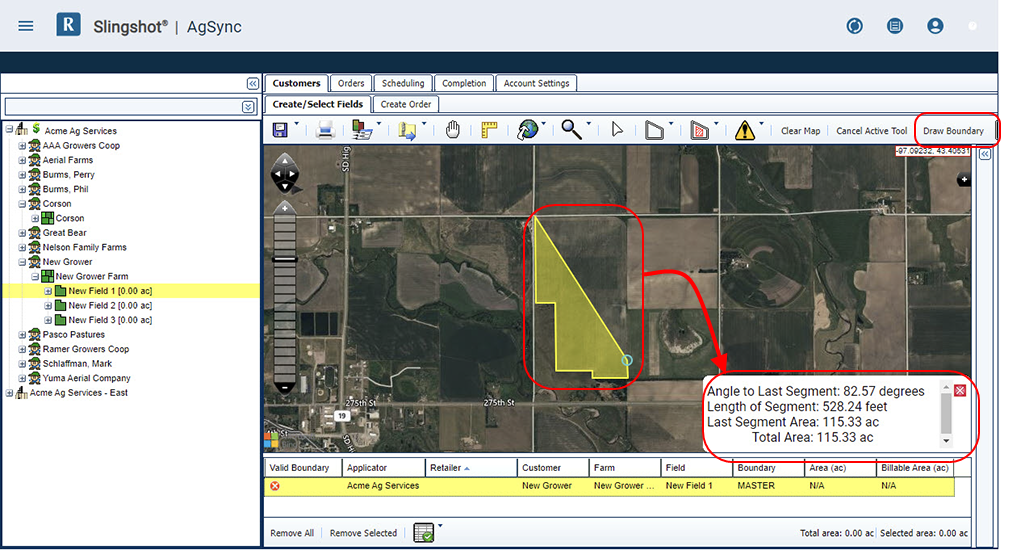Click the circular sync icon in header

pos(855,26)
